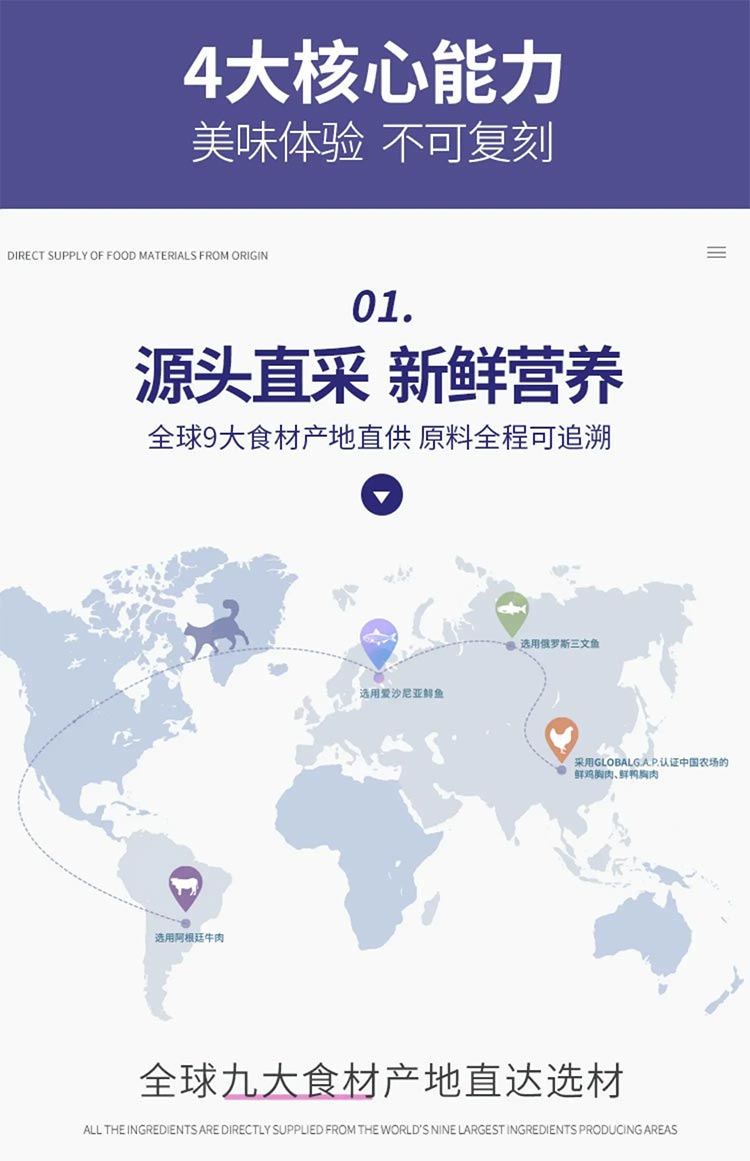The image size is (750, 1161).
Task: Click the ALL THE INGREDIENTS English footer line
Action: pos(380,1130)
